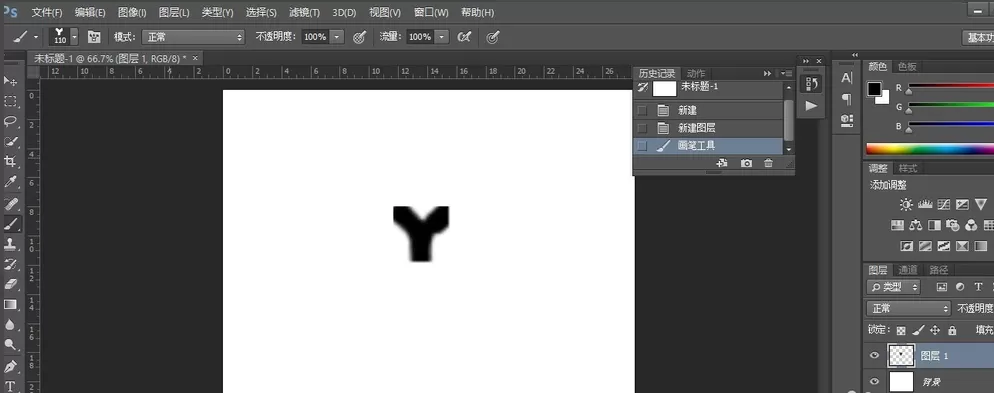Create new snapshot camera icon

coord(747,164)
